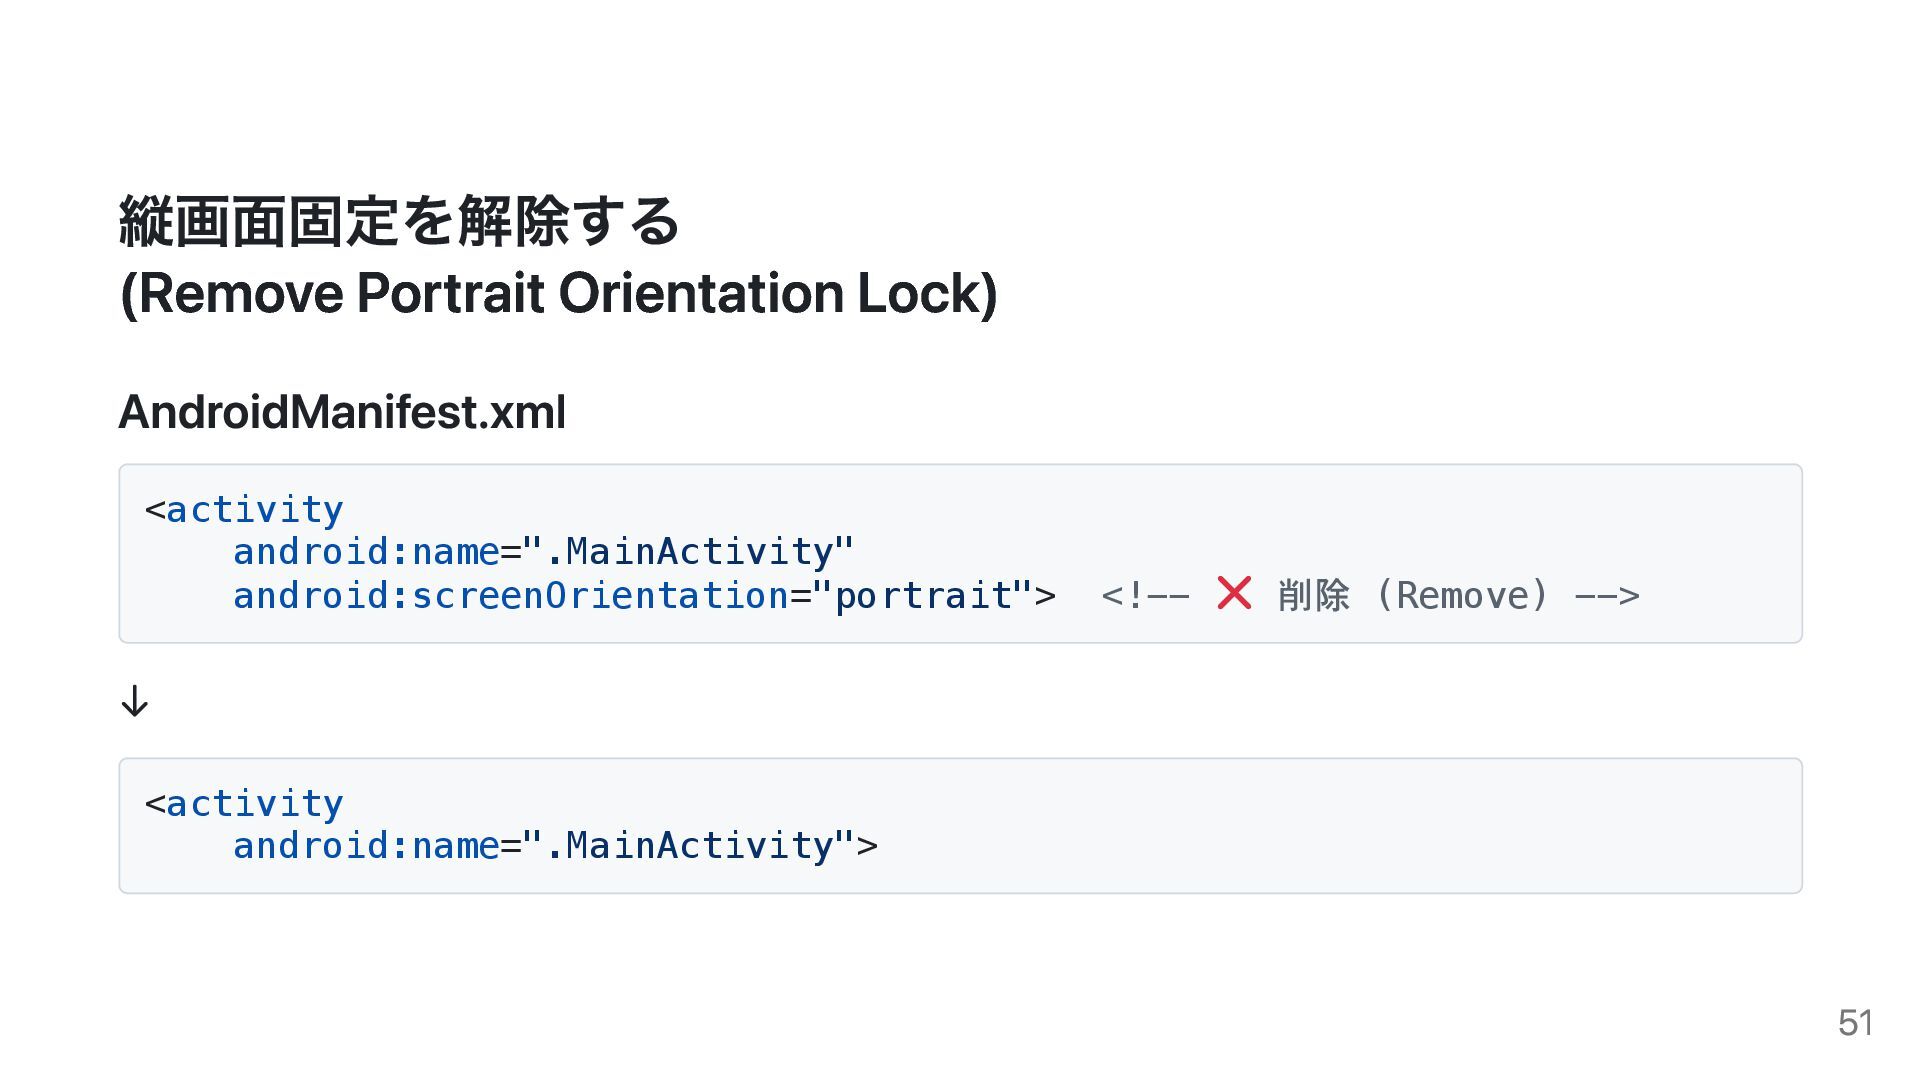The width and height of the screenshot is (1920, 1080).
Task: Click the AndroidManifest.xml subheading
Action: click(x=342, y=412)
